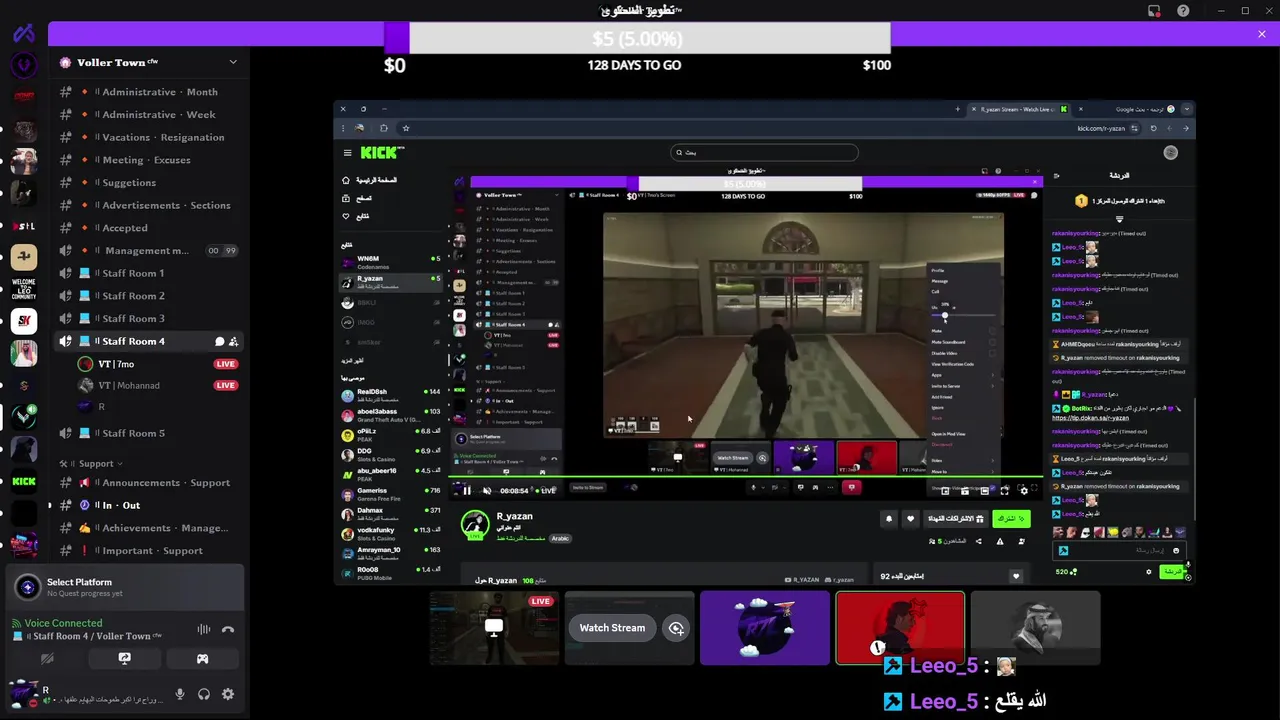Open R_yazan channel in Kick sidebar
This screenshot has width=1280, height=720.
pyautogui.click(x=390, y=282)
